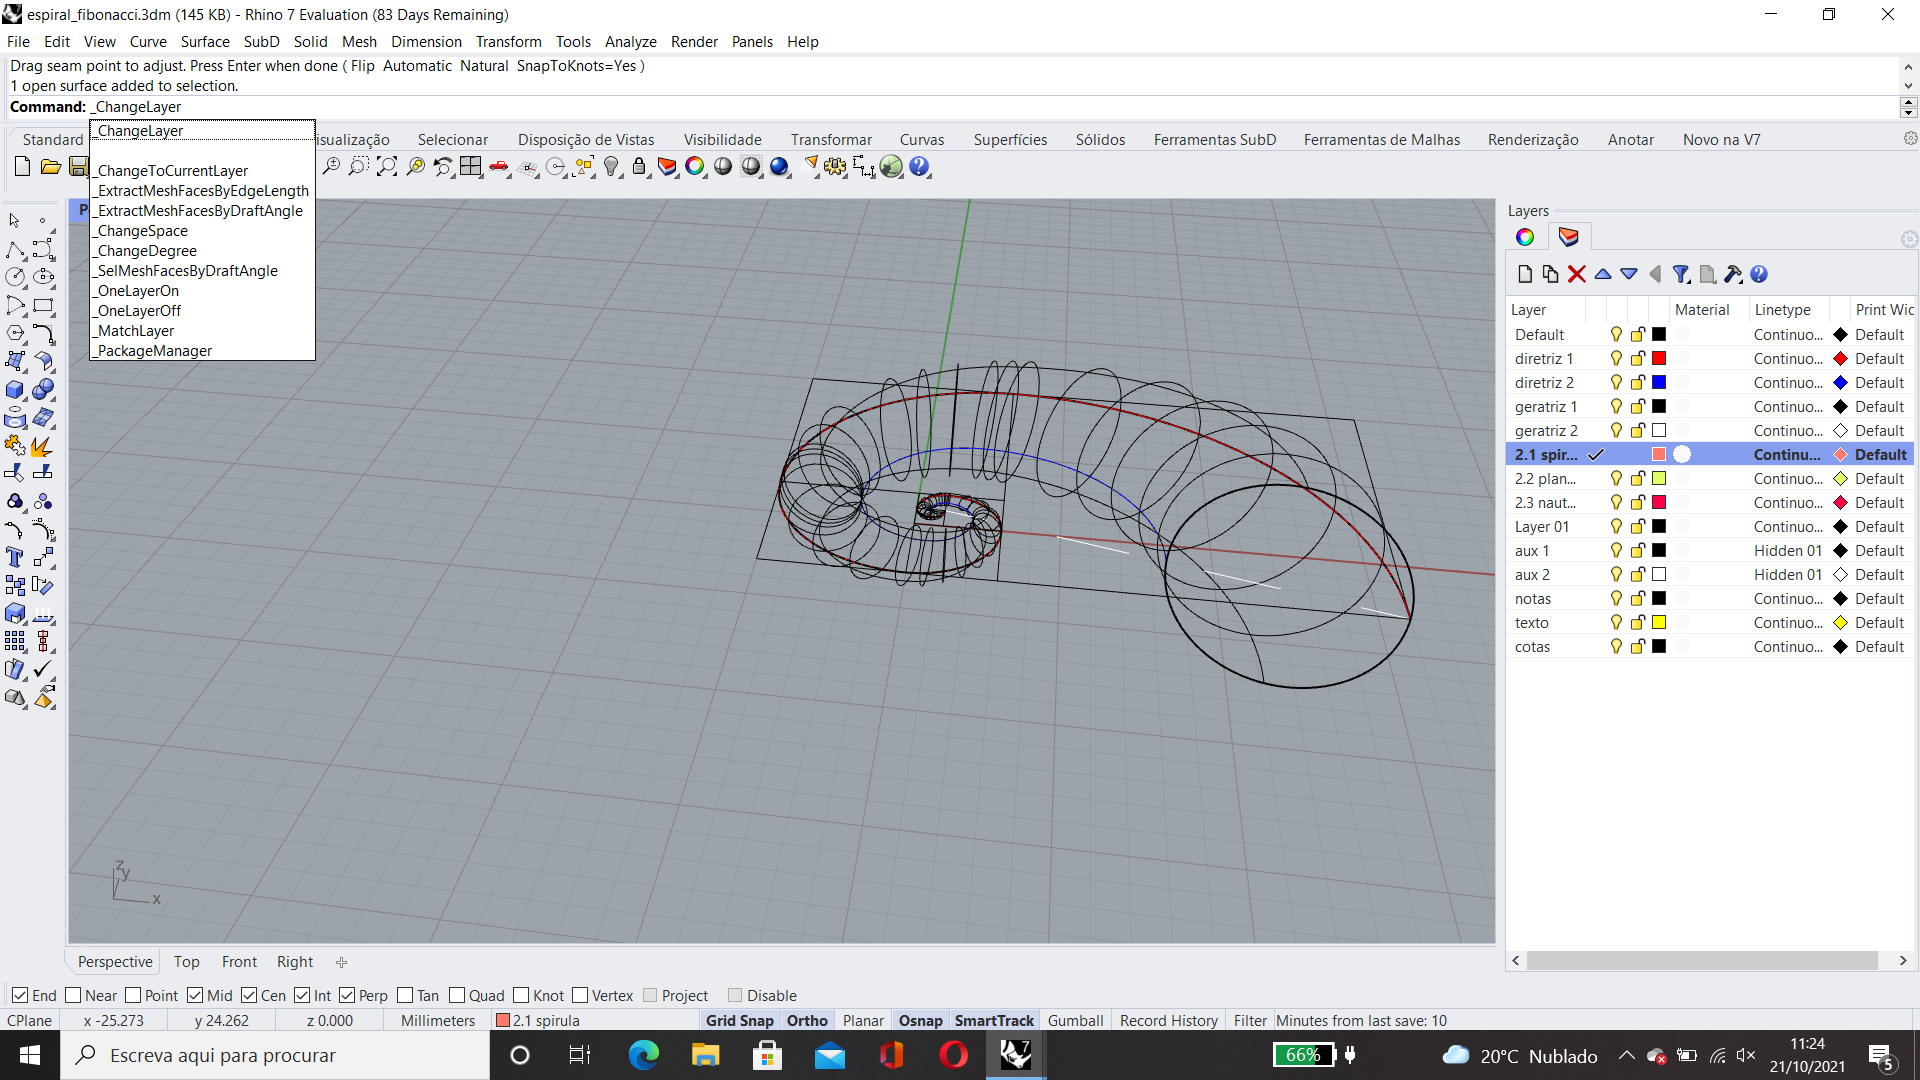Toggle the Mid osnap checkbox
Viewport: 1920px width, 1080px height.
point(195,995)
